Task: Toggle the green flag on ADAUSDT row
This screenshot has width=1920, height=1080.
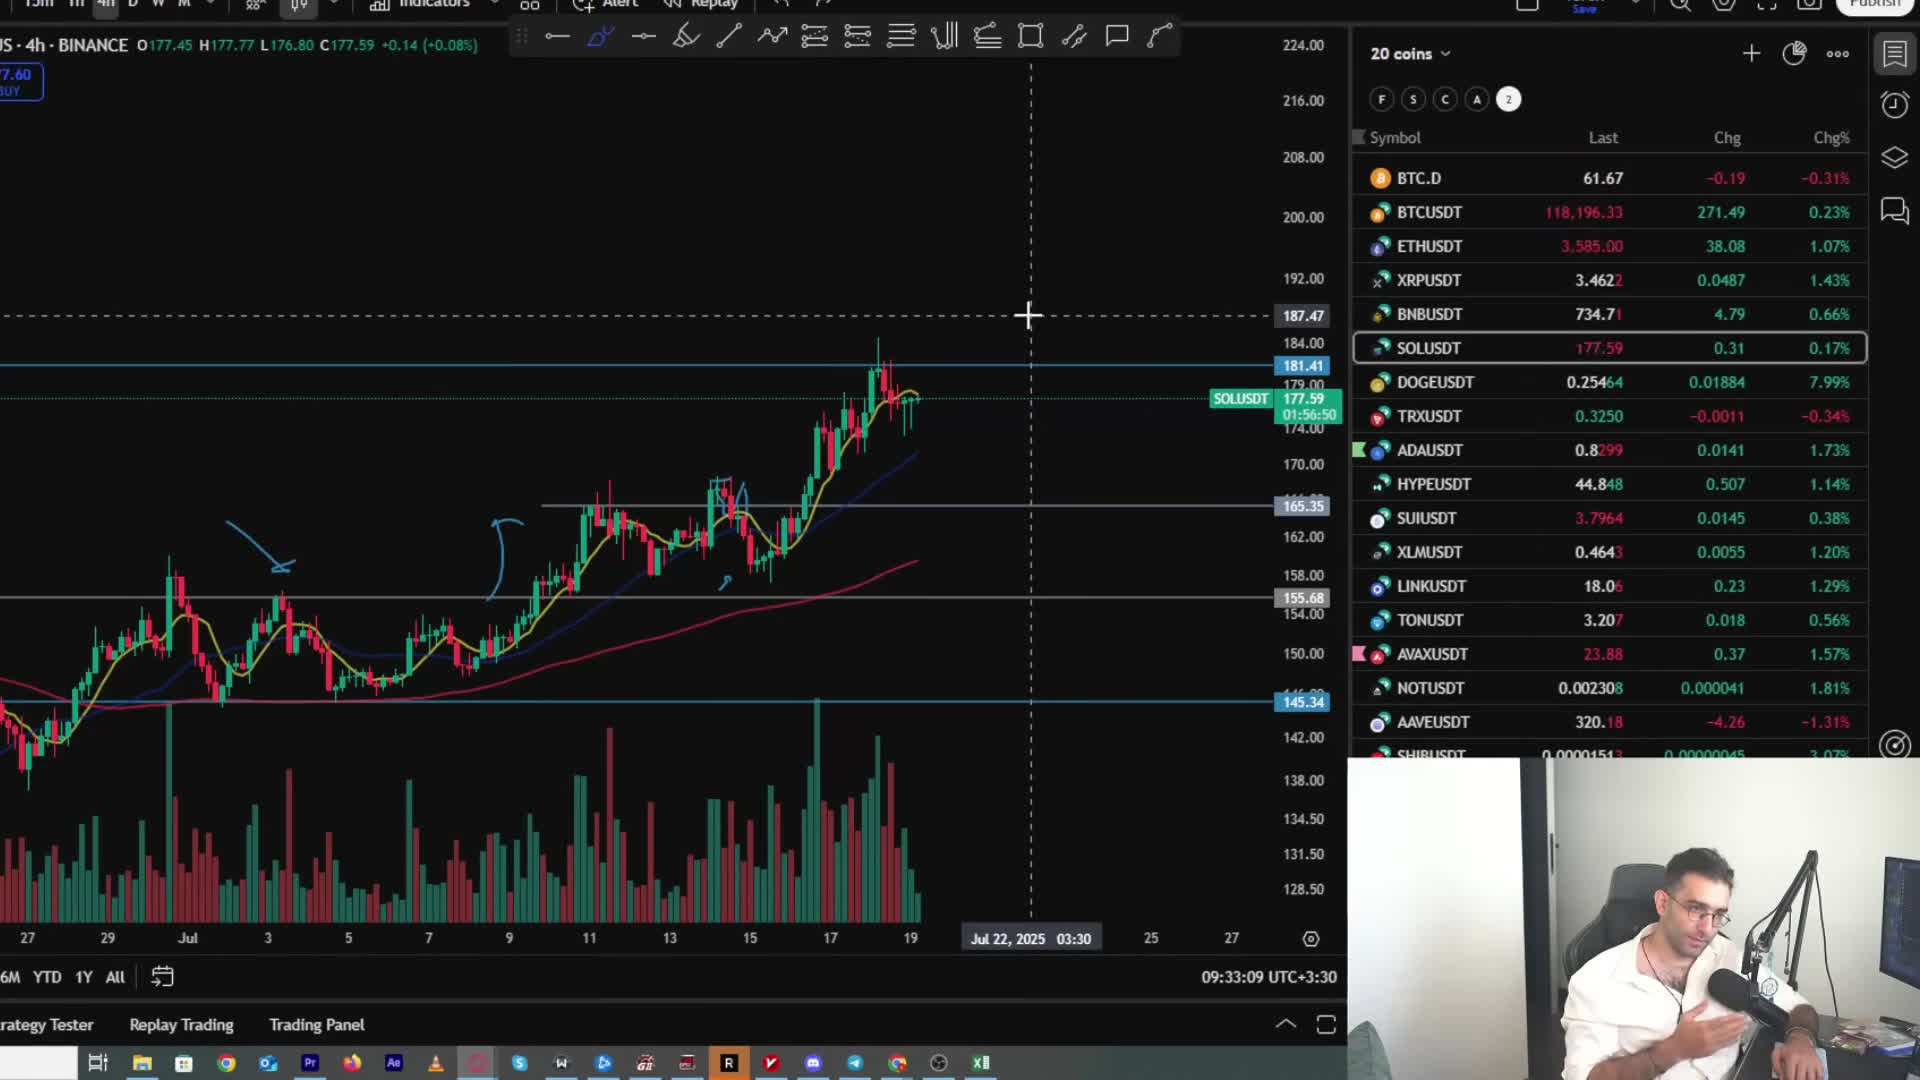Action: point(1358,450)
